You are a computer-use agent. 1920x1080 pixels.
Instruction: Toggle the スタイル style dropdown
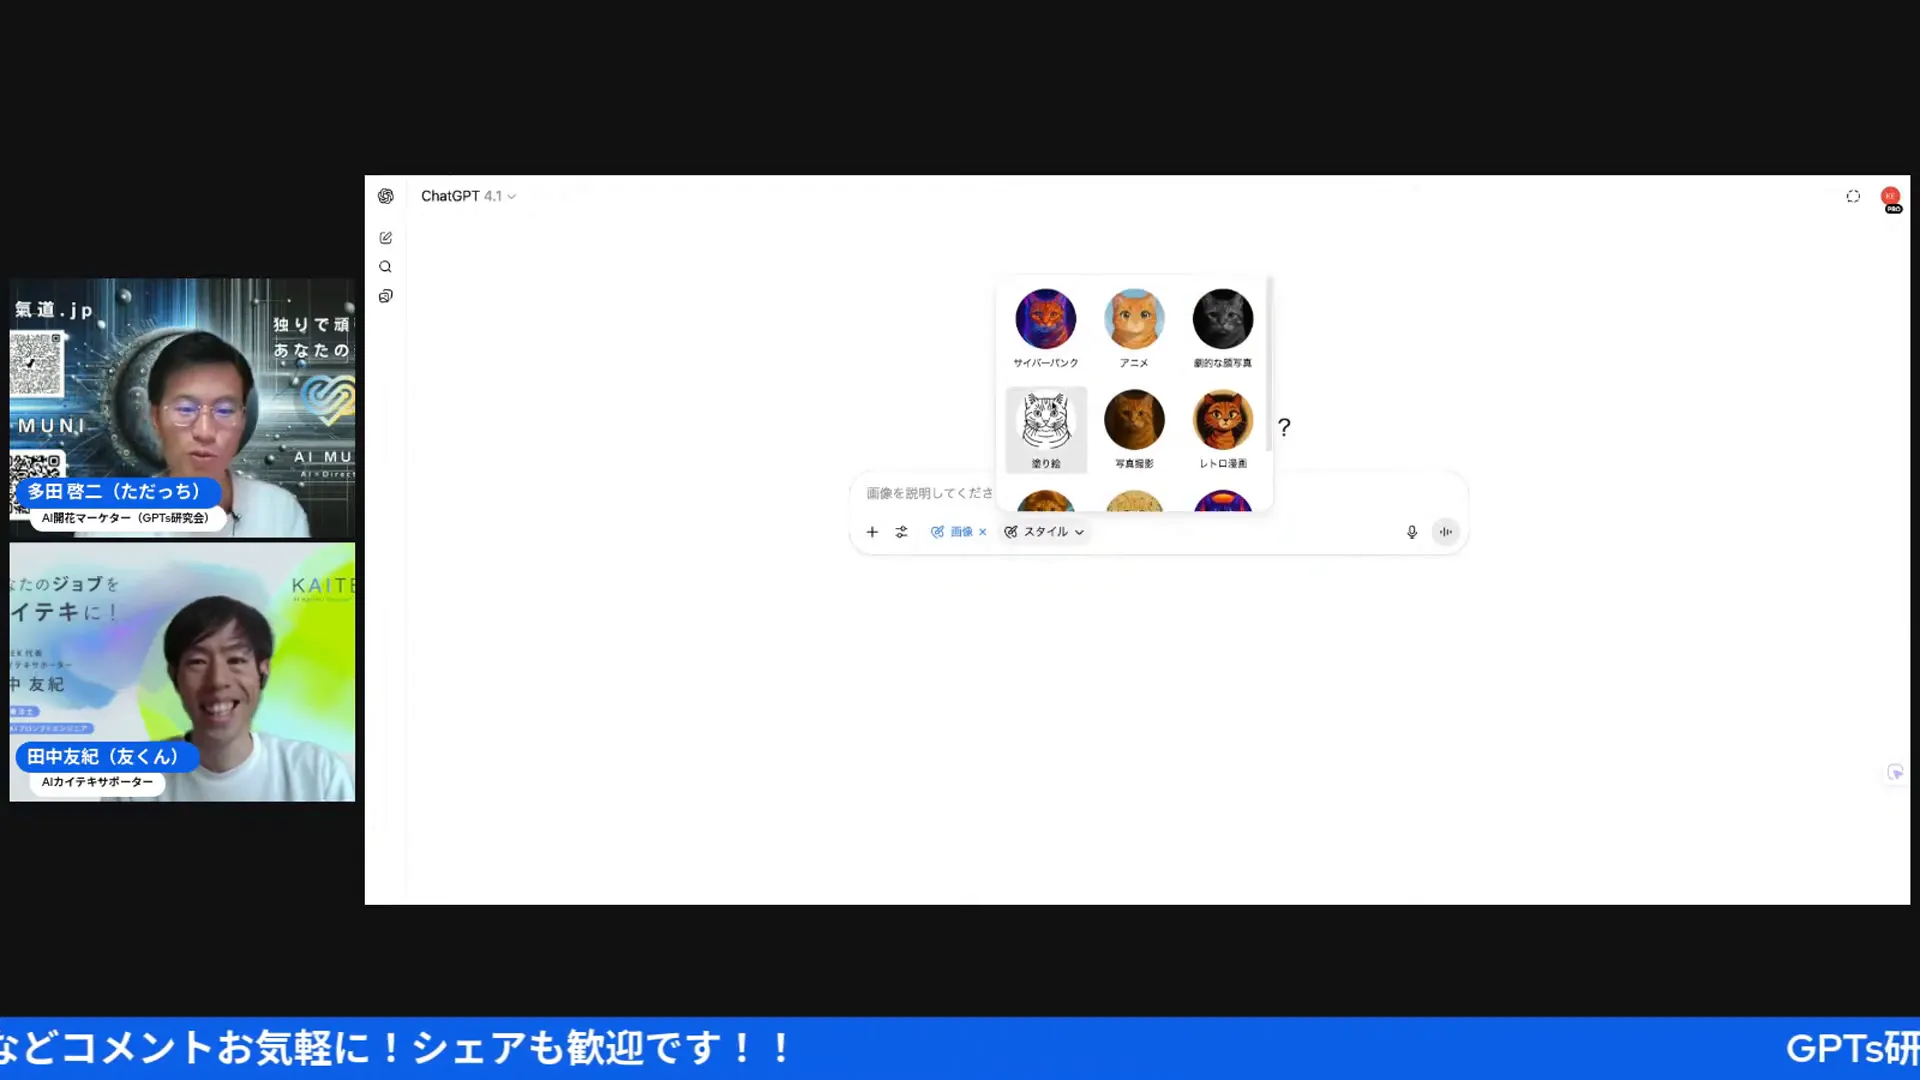point(1044,532)
